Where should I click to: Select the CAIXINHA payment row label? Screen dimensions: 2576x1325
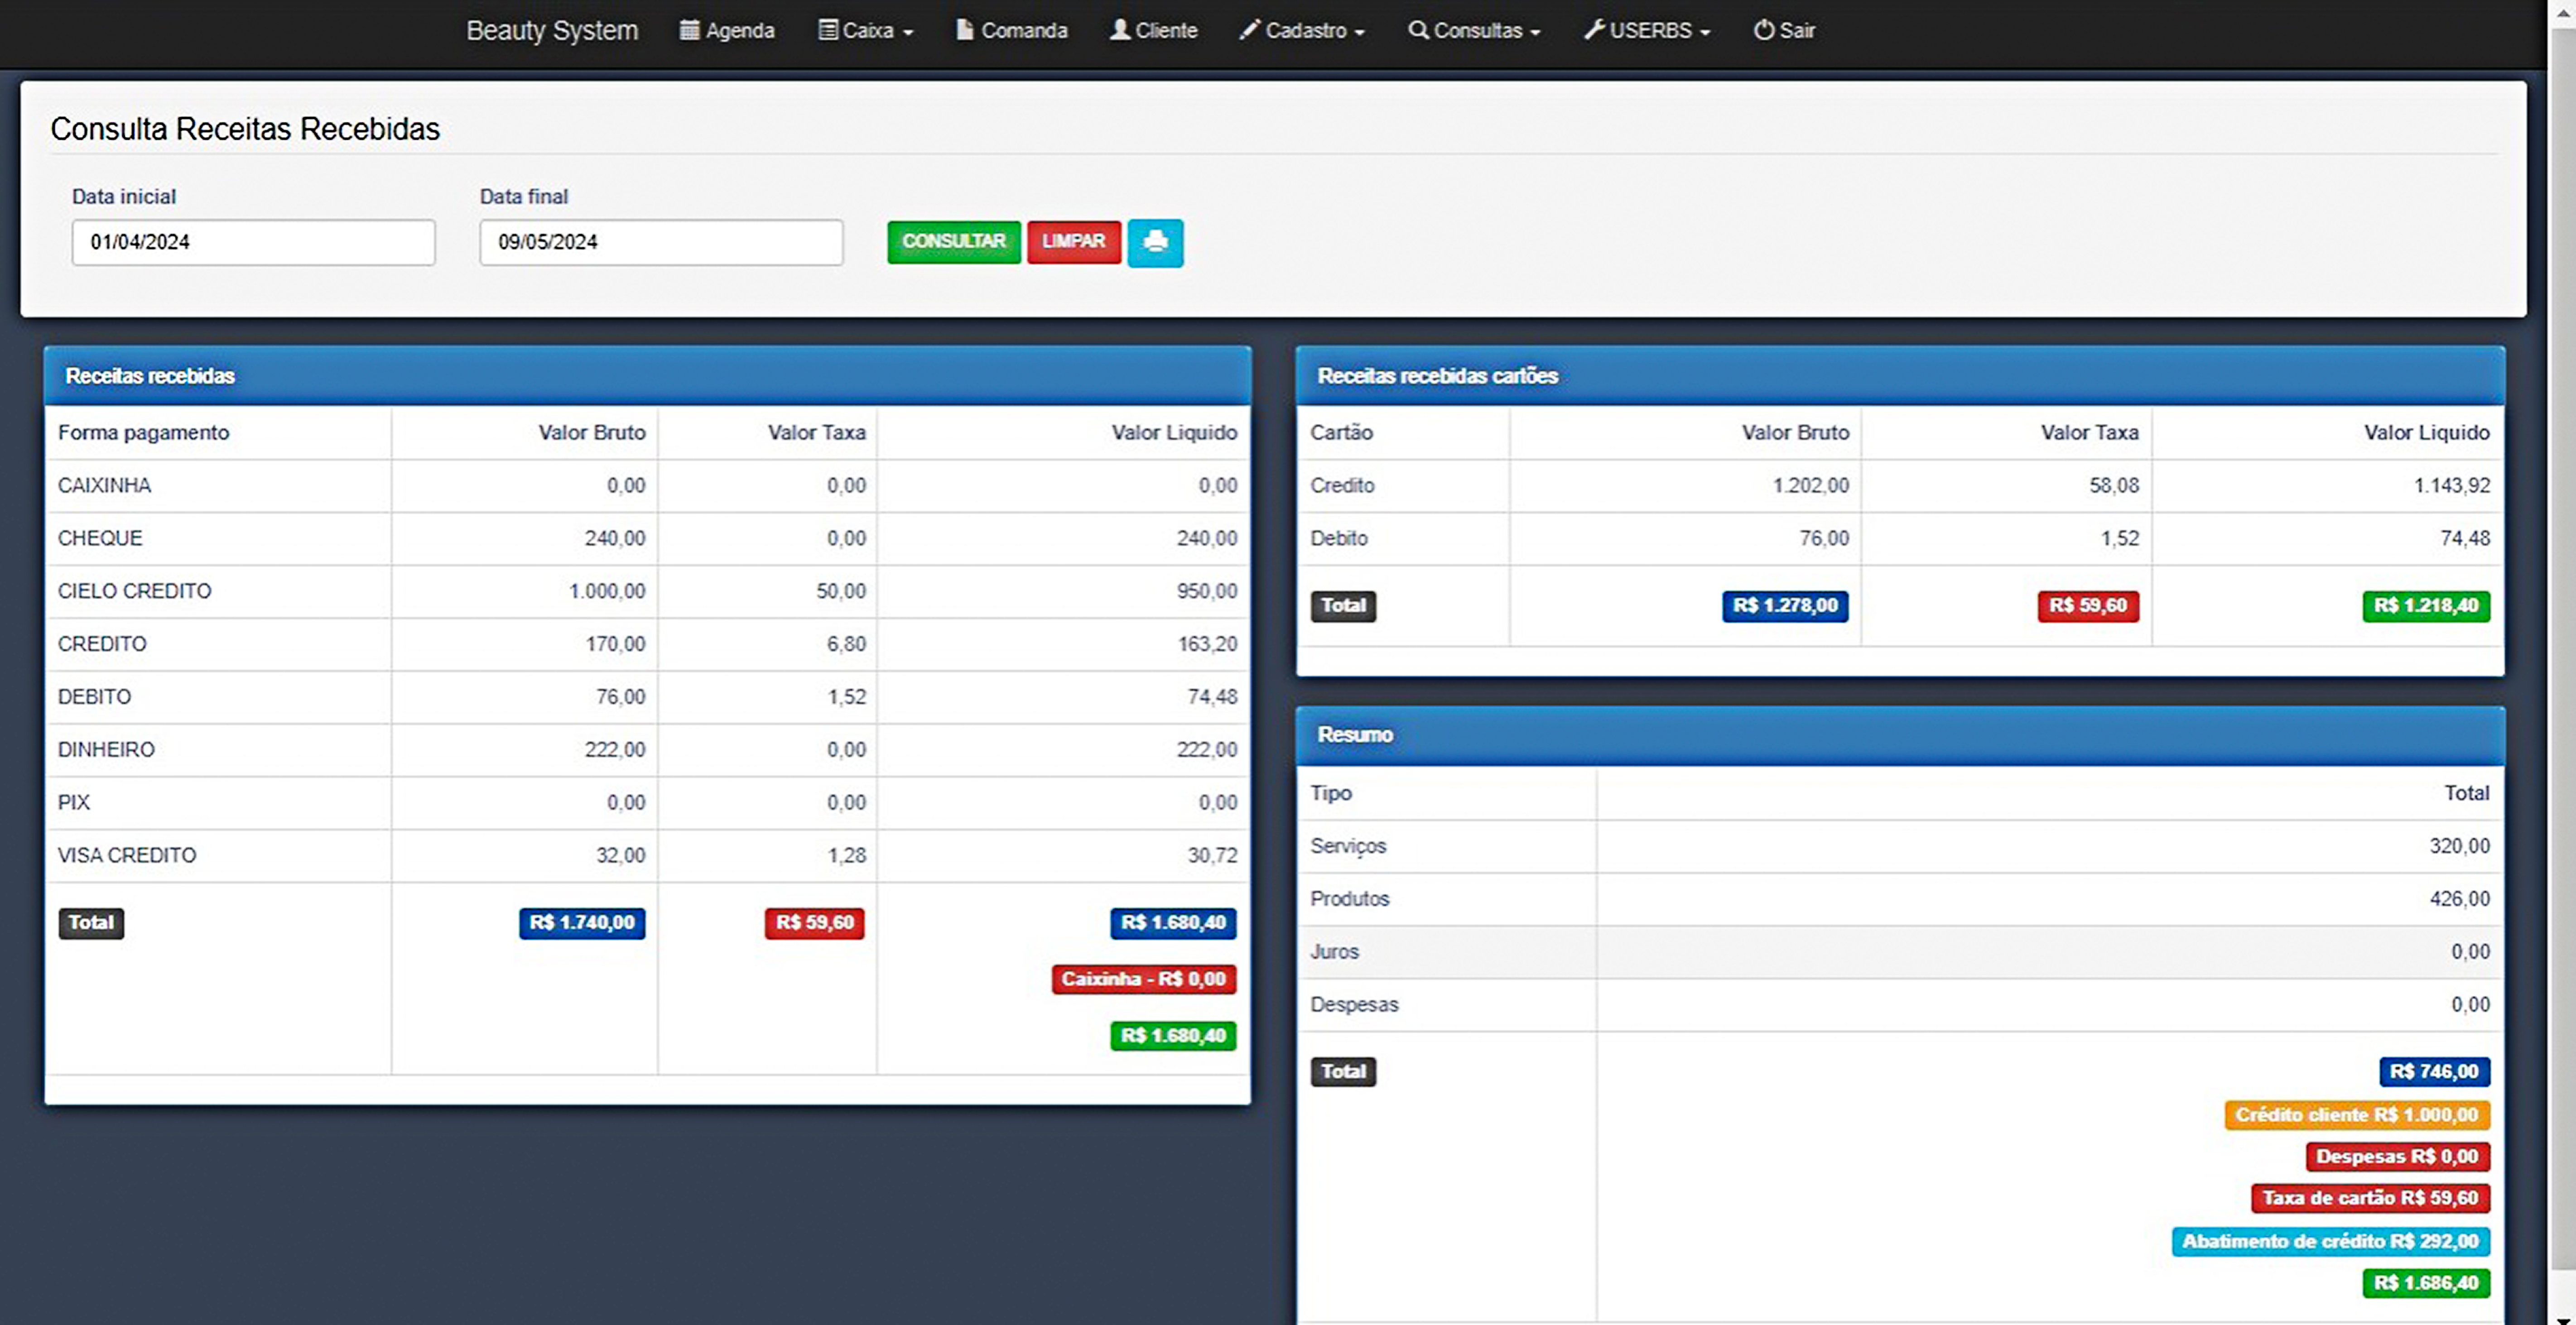(104, 486)
